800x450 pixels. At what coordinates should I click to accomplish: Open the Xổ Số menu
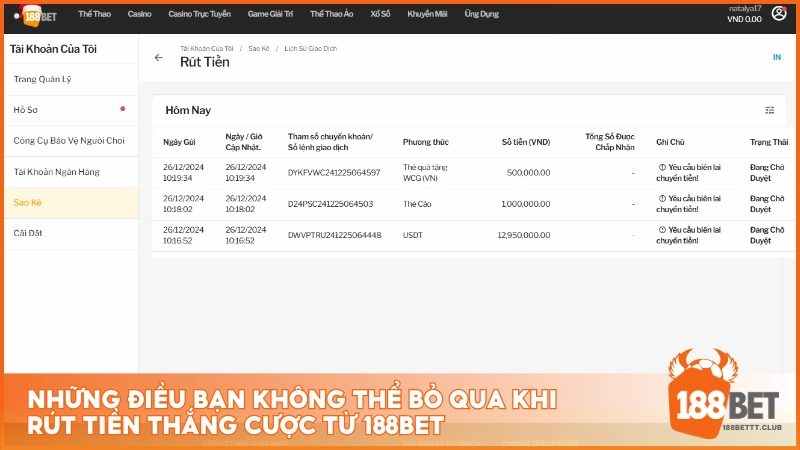coord(380,14)
